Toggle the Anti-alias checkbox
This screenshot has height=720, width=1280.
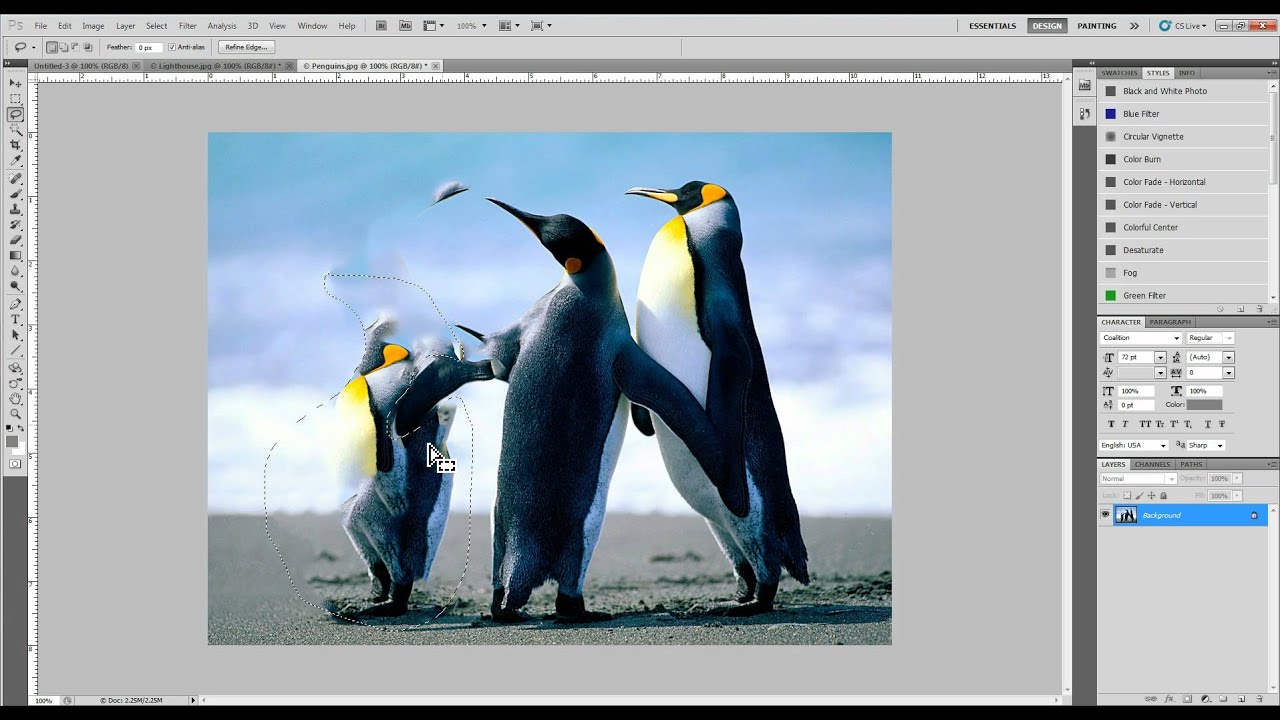pyautogui.click(x=172, y=47)
